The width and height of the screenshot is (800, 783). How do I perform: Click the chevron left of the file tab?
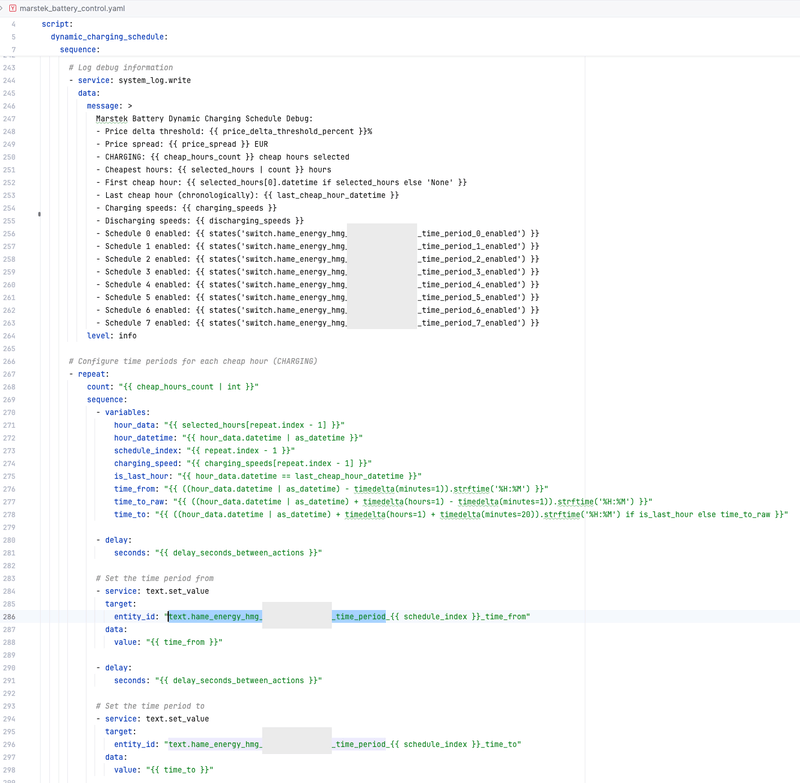coord(3,8)
